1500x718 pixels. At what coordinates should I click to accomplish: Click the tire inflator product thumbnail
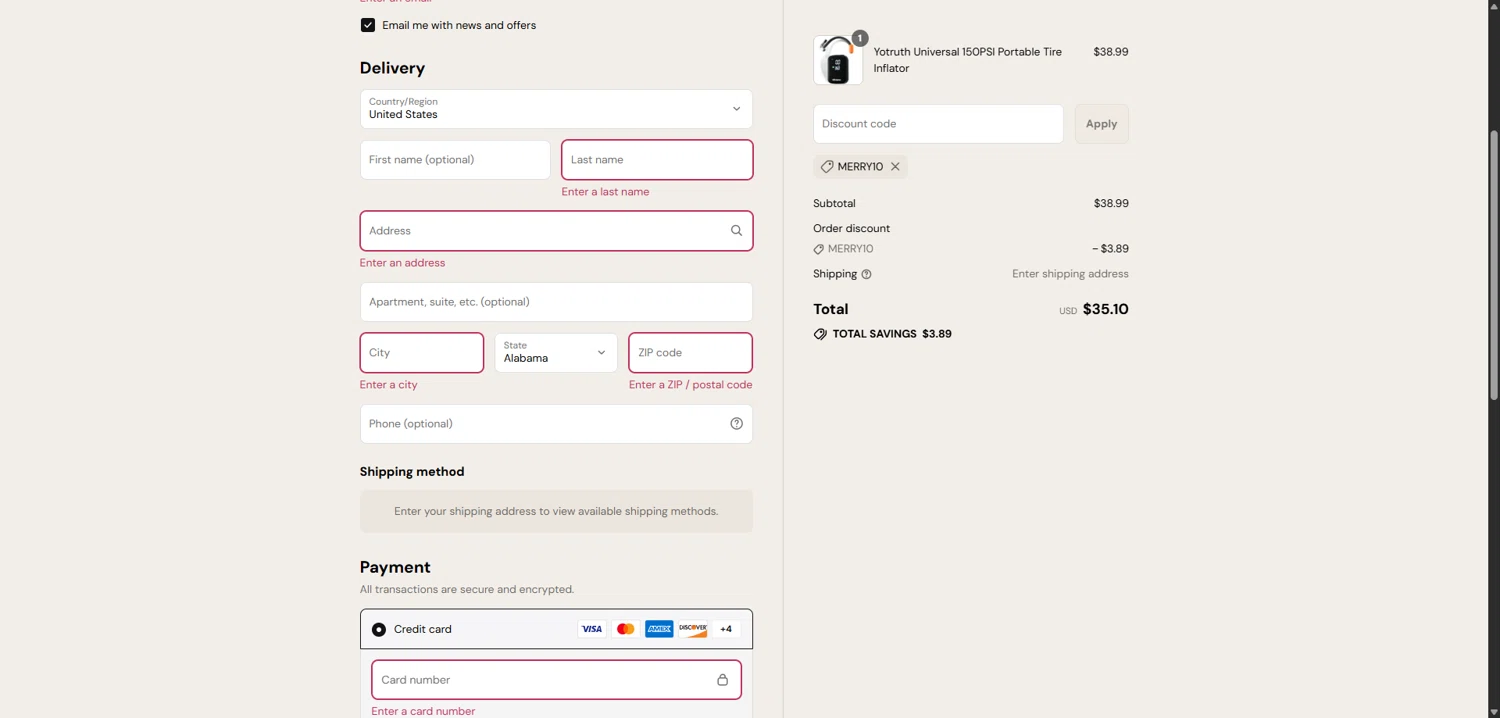838,61
